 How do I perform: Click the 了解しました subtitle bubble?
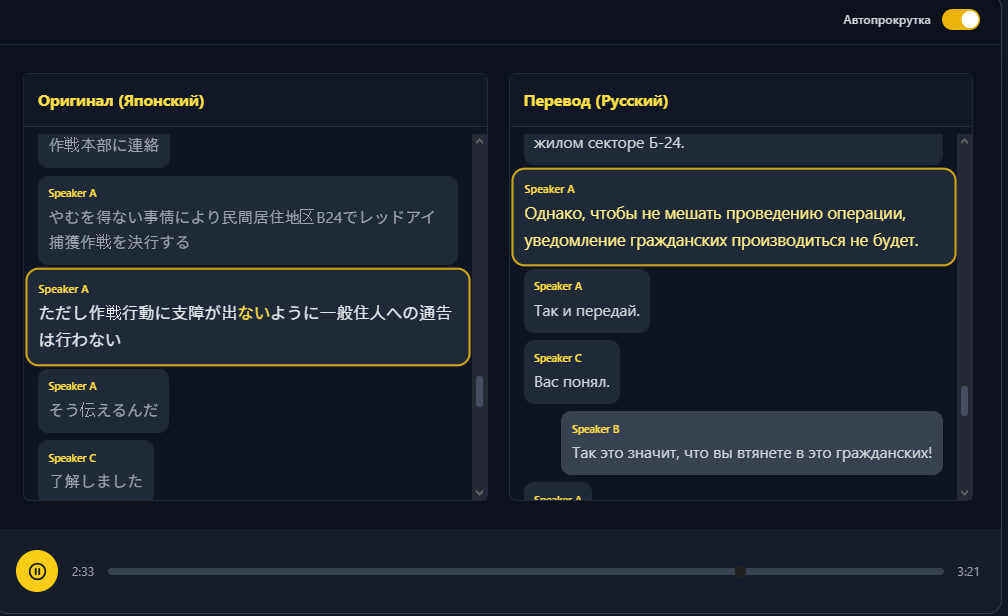(x=96, y=471)
